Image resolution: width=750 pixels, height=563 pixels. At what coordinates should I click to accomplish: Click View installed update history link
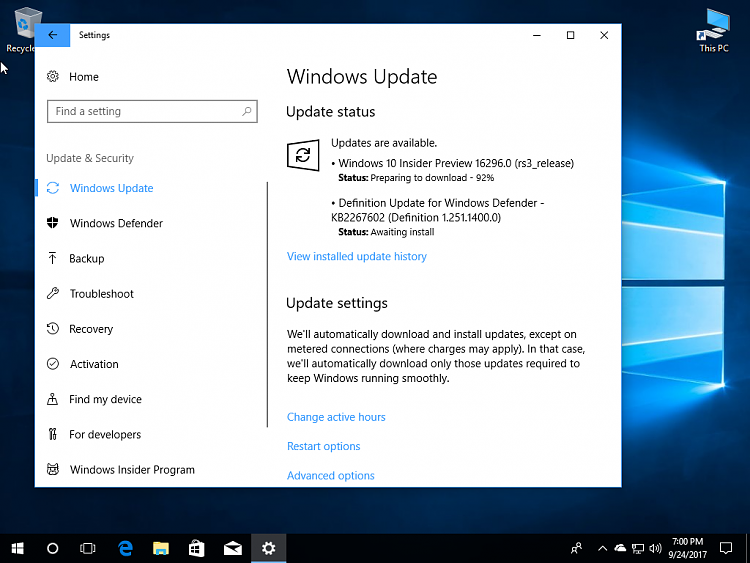[357, 256]
